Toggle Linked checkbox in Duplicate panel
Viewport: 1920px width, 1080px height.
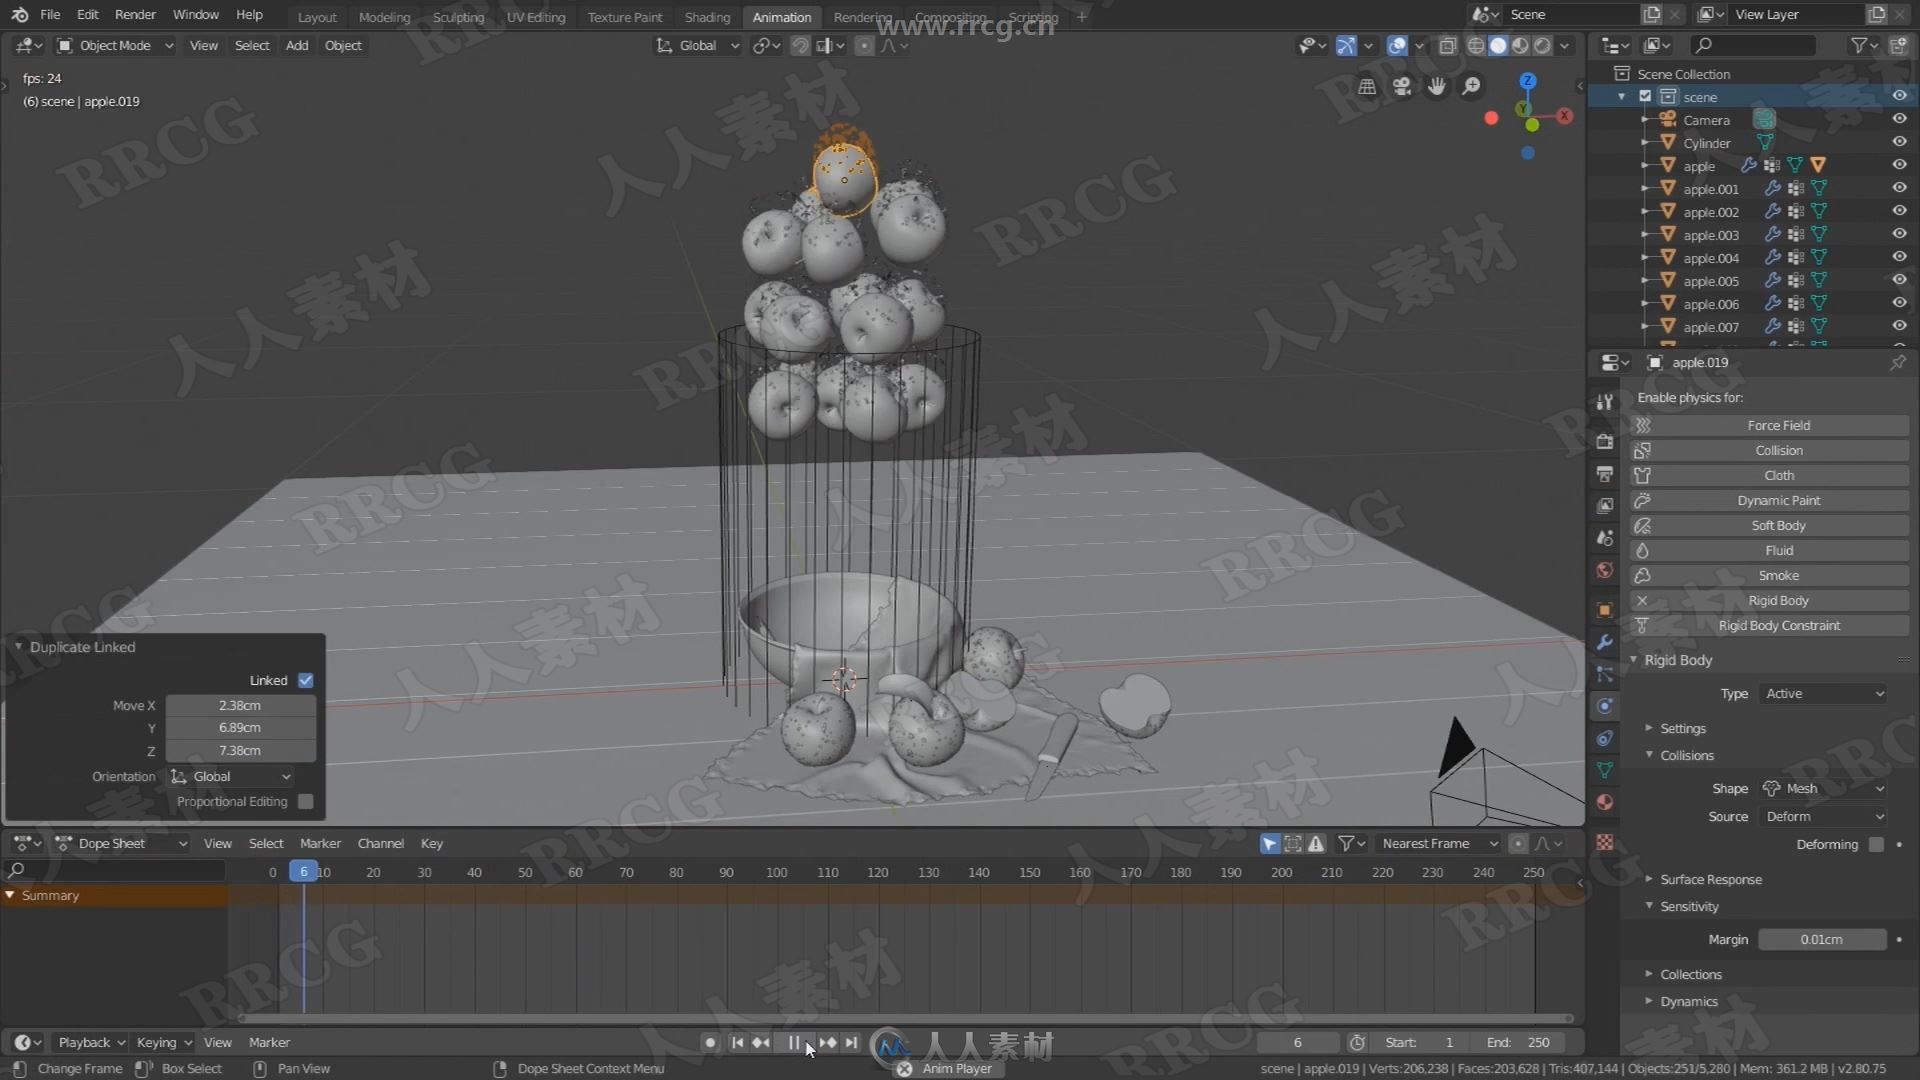[x=306, y=679]
